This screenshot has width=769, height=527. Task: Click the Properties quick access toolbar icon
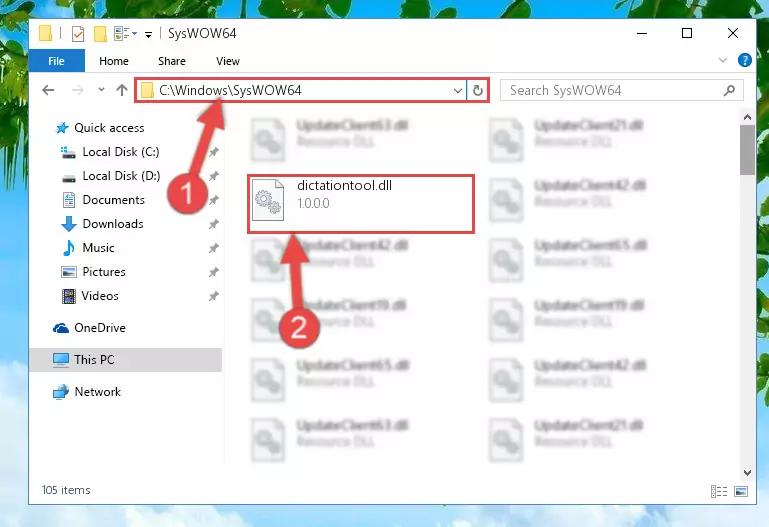click(x=77, y=34)
